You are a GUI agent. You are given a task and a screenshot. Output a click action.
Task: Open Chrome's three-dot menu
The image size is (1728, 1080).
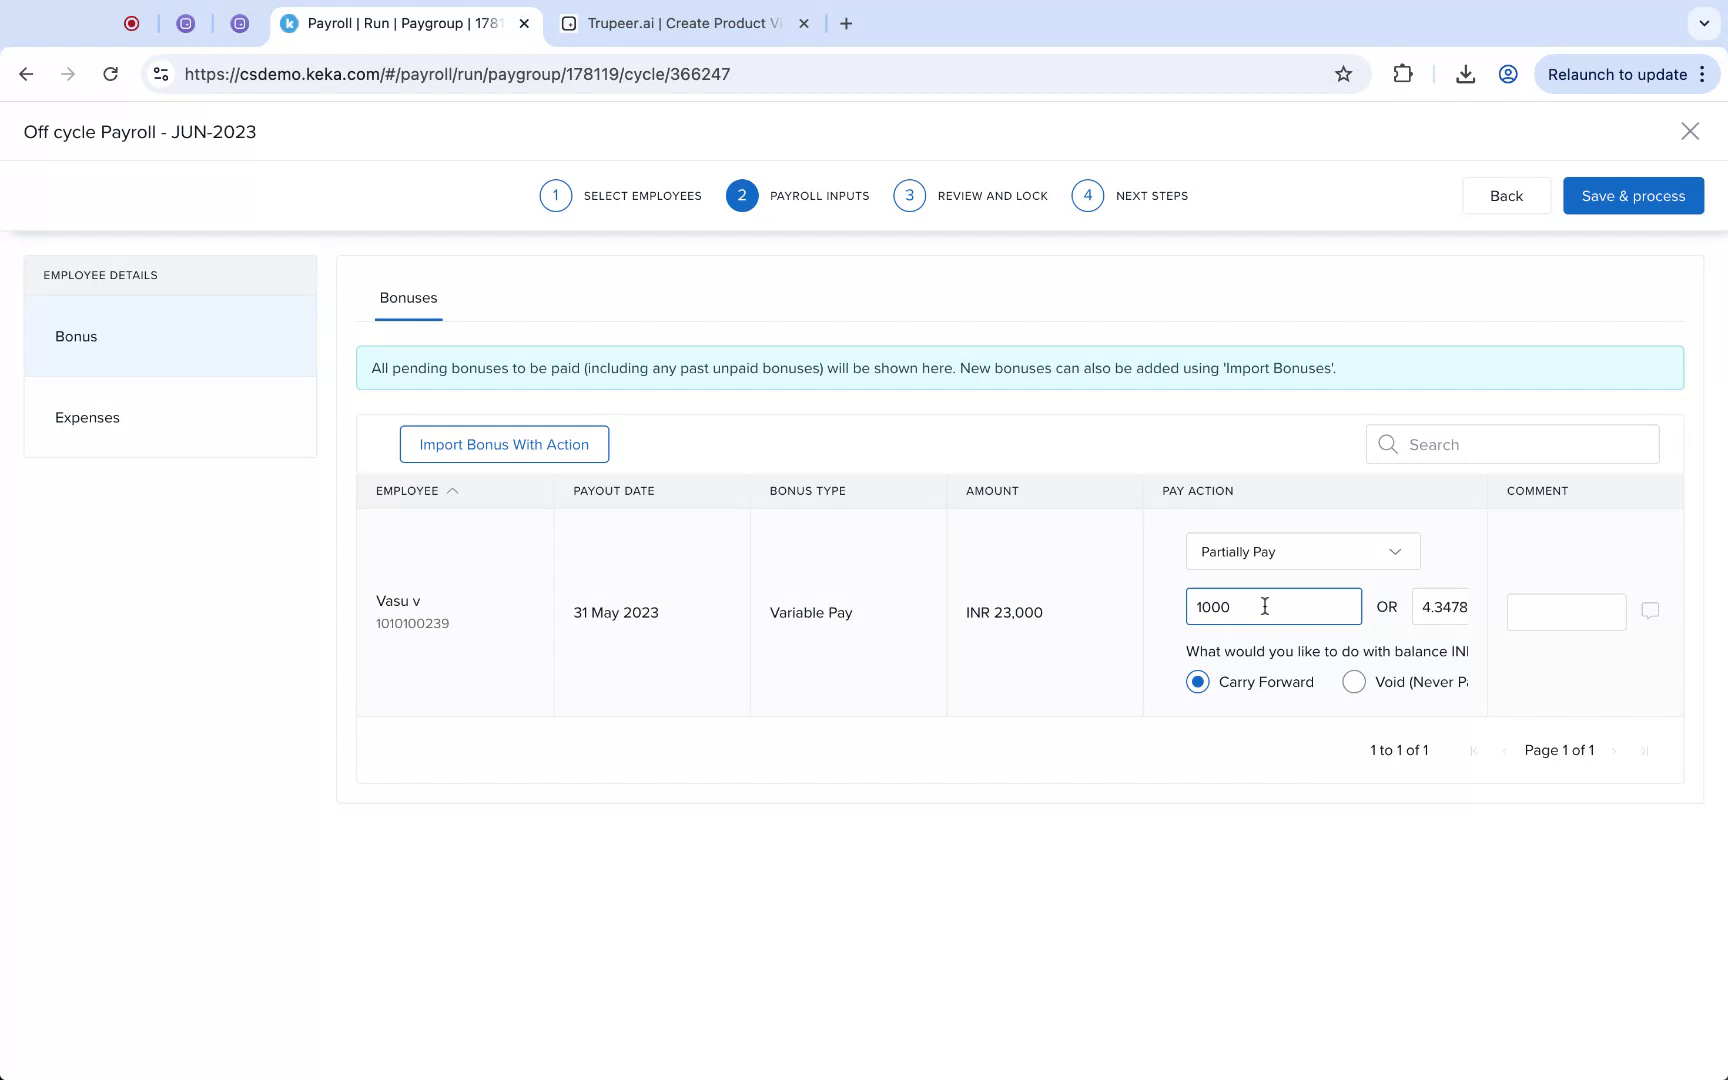1702,74
